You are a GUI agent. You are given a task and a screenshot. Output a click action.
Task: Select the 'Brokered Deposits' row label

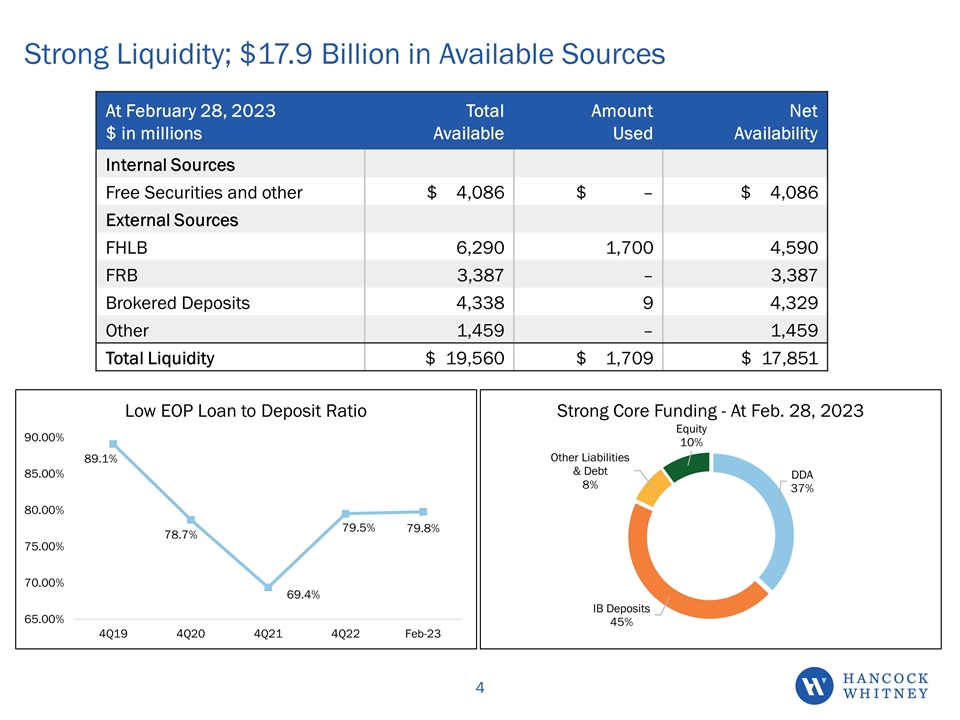click(x=172, y=301)
